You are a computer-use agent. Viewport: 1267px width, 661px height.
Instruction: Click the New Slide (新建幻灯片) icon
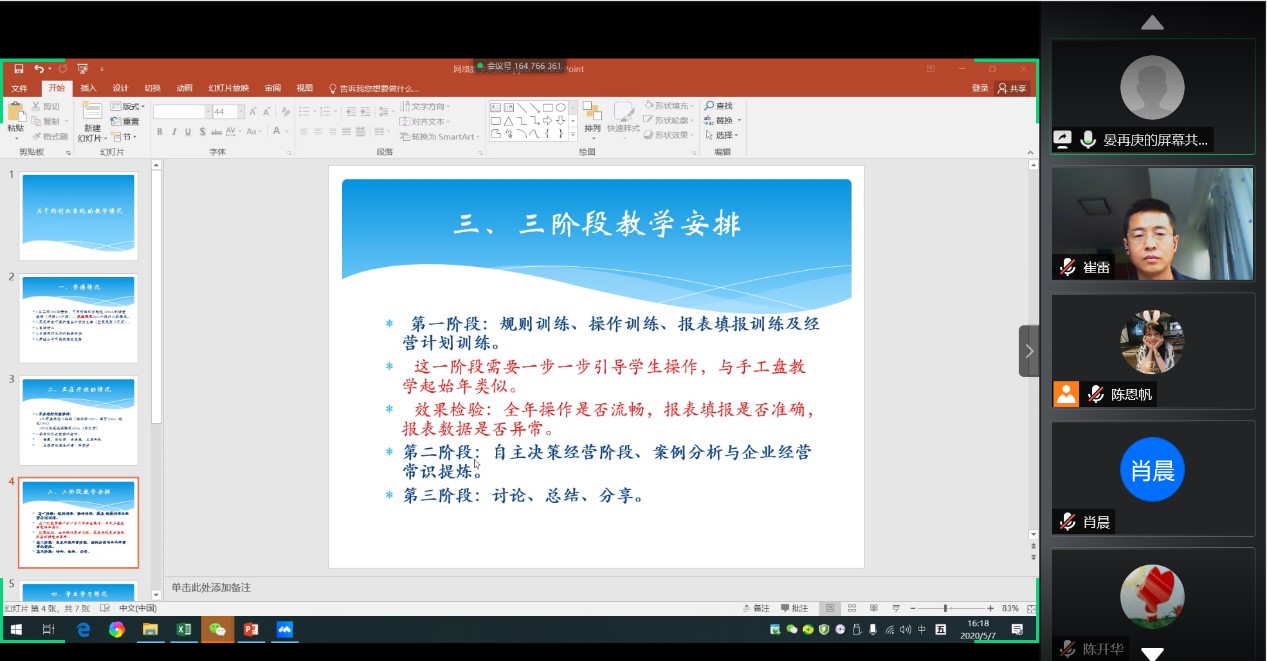[x=92, y=112]
